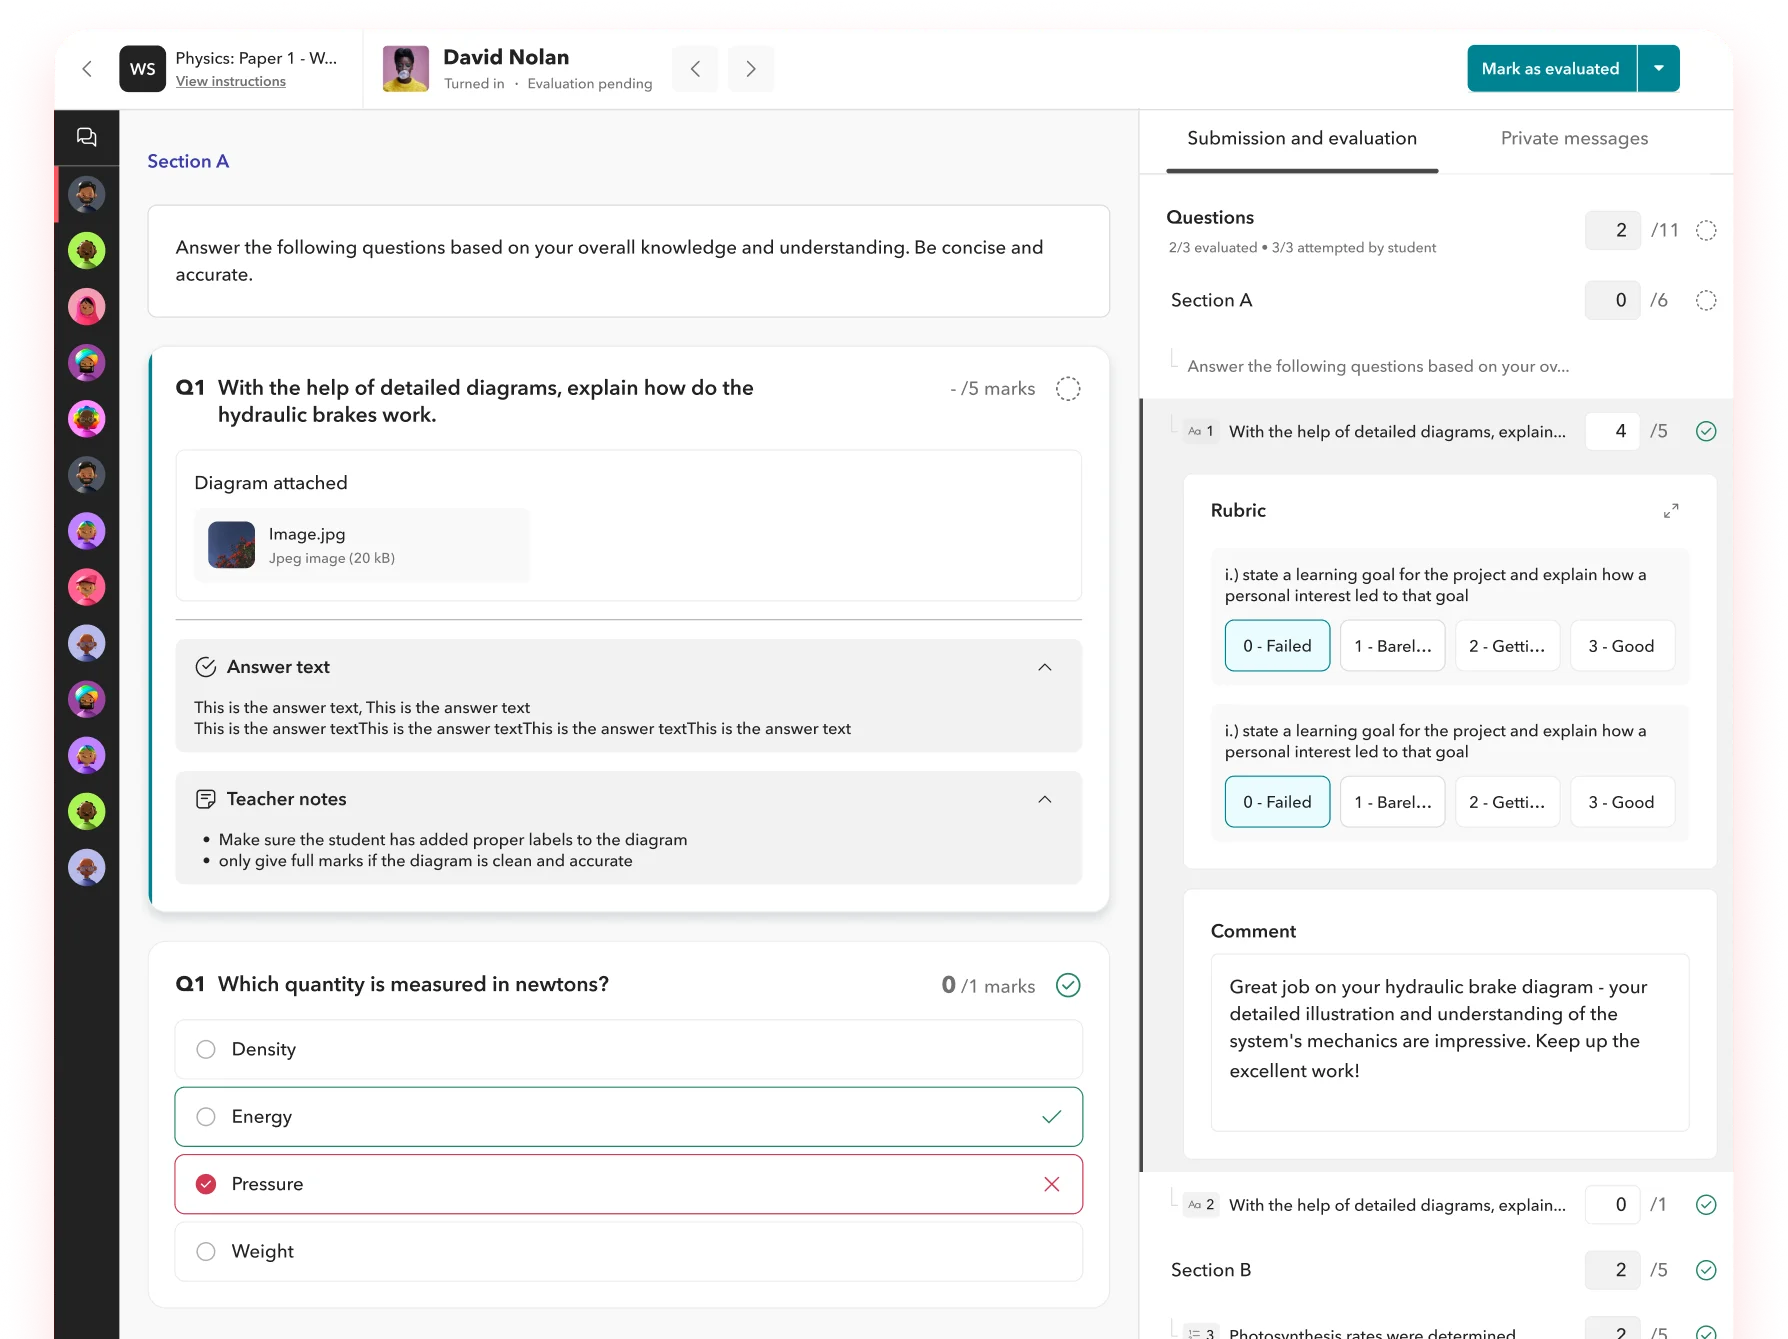Go to the previous student submission
This screenshot has height=1339, width=1788.
click(695, 68)
